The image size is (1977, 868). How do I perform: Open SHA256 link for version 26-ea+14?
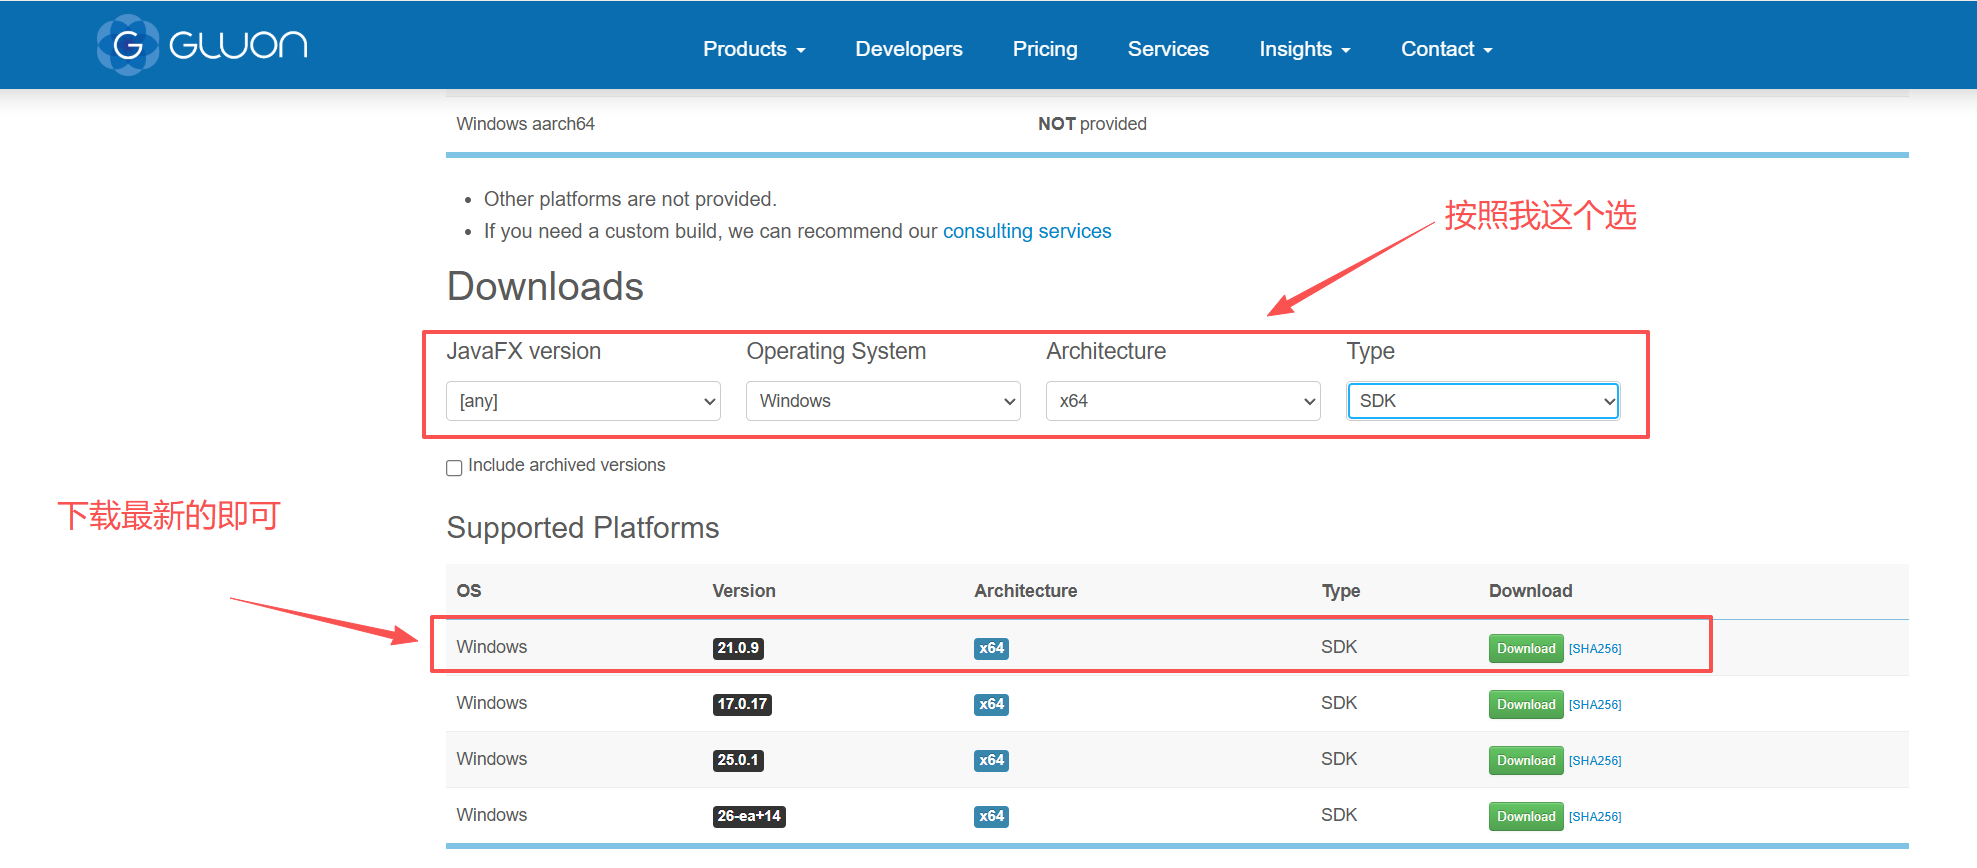pyautogui.click(x=1595, y=817)
